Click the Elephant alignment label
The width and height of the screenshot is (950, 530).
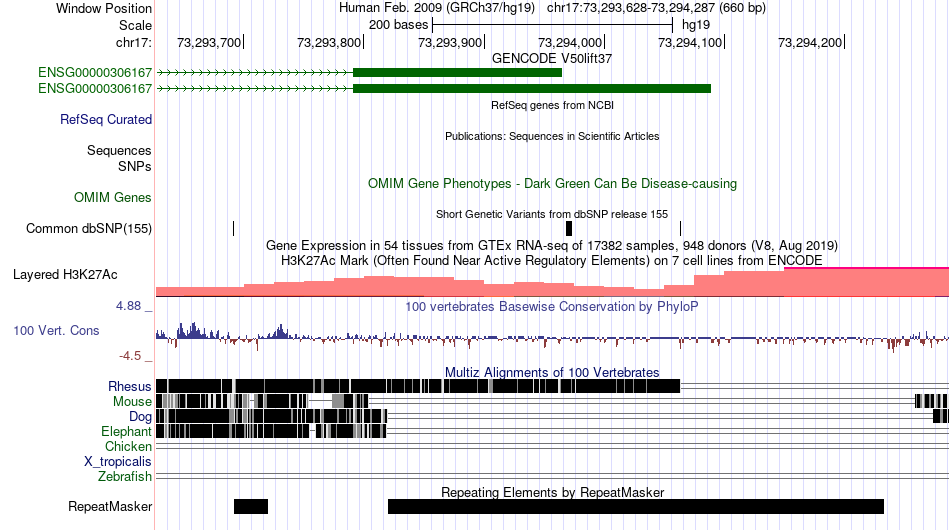click(126, 431)
